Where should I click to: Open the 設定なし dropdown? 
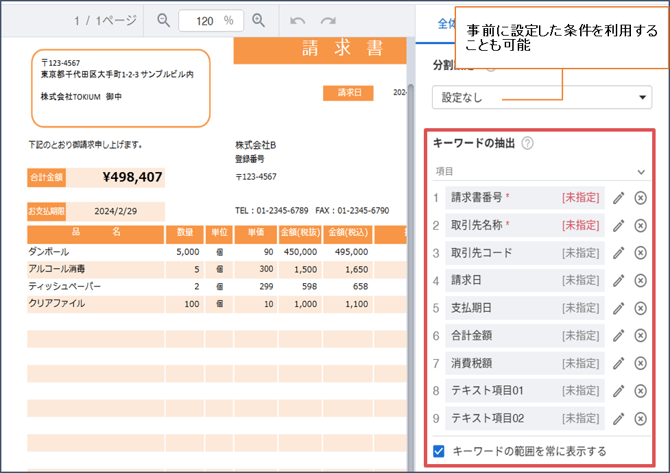click(x=541, y=97)
